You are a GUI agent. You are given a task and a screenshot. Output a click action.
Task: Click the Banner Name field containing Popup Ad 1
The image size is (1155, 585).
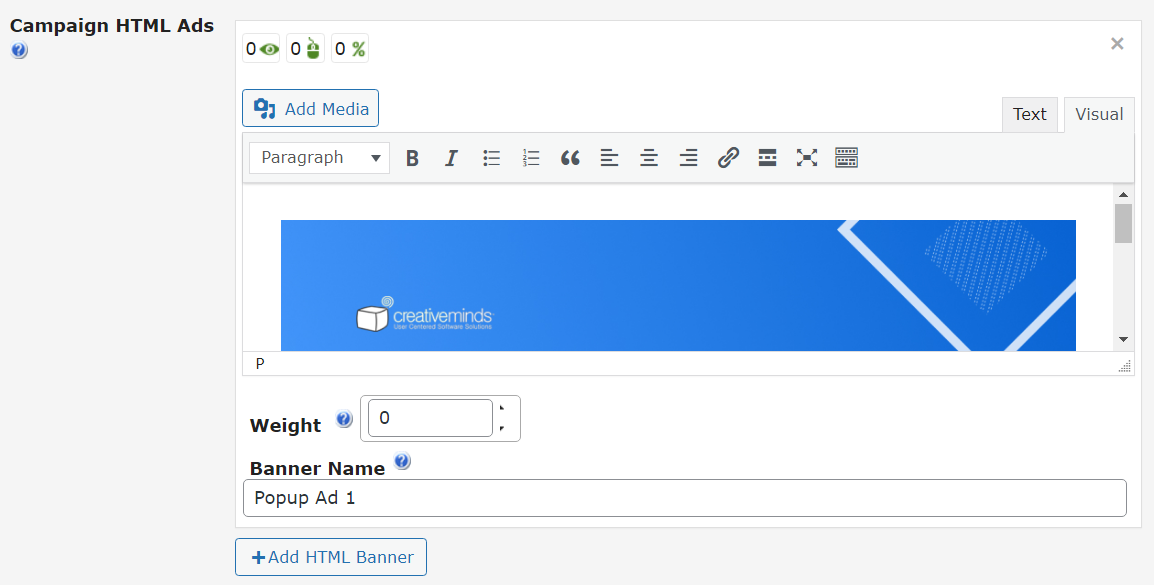[x=685, y=498]
